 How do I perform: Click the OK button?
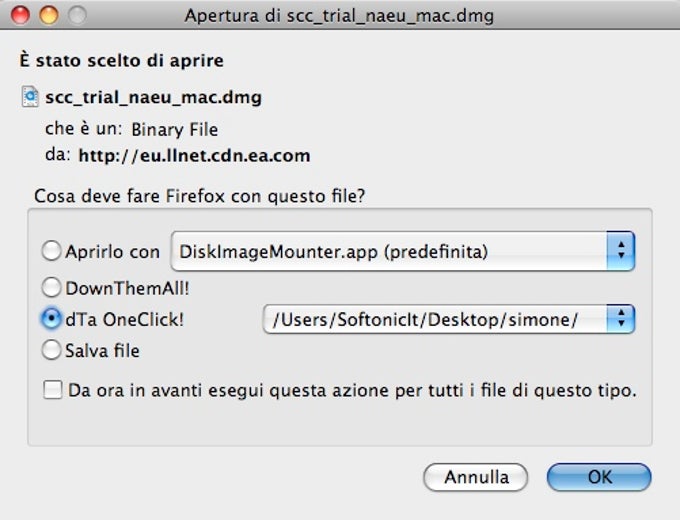pos(599,477)
